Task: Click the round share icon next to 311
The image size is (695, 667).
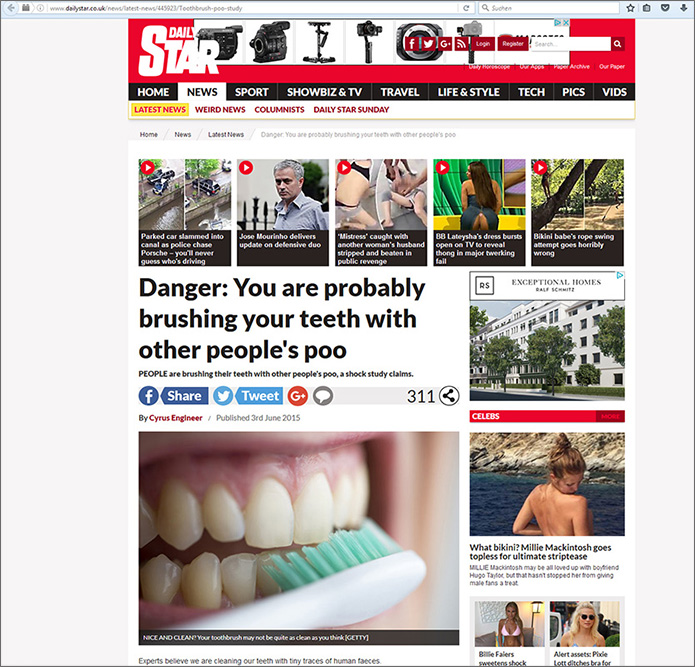Action: point(449,396)
